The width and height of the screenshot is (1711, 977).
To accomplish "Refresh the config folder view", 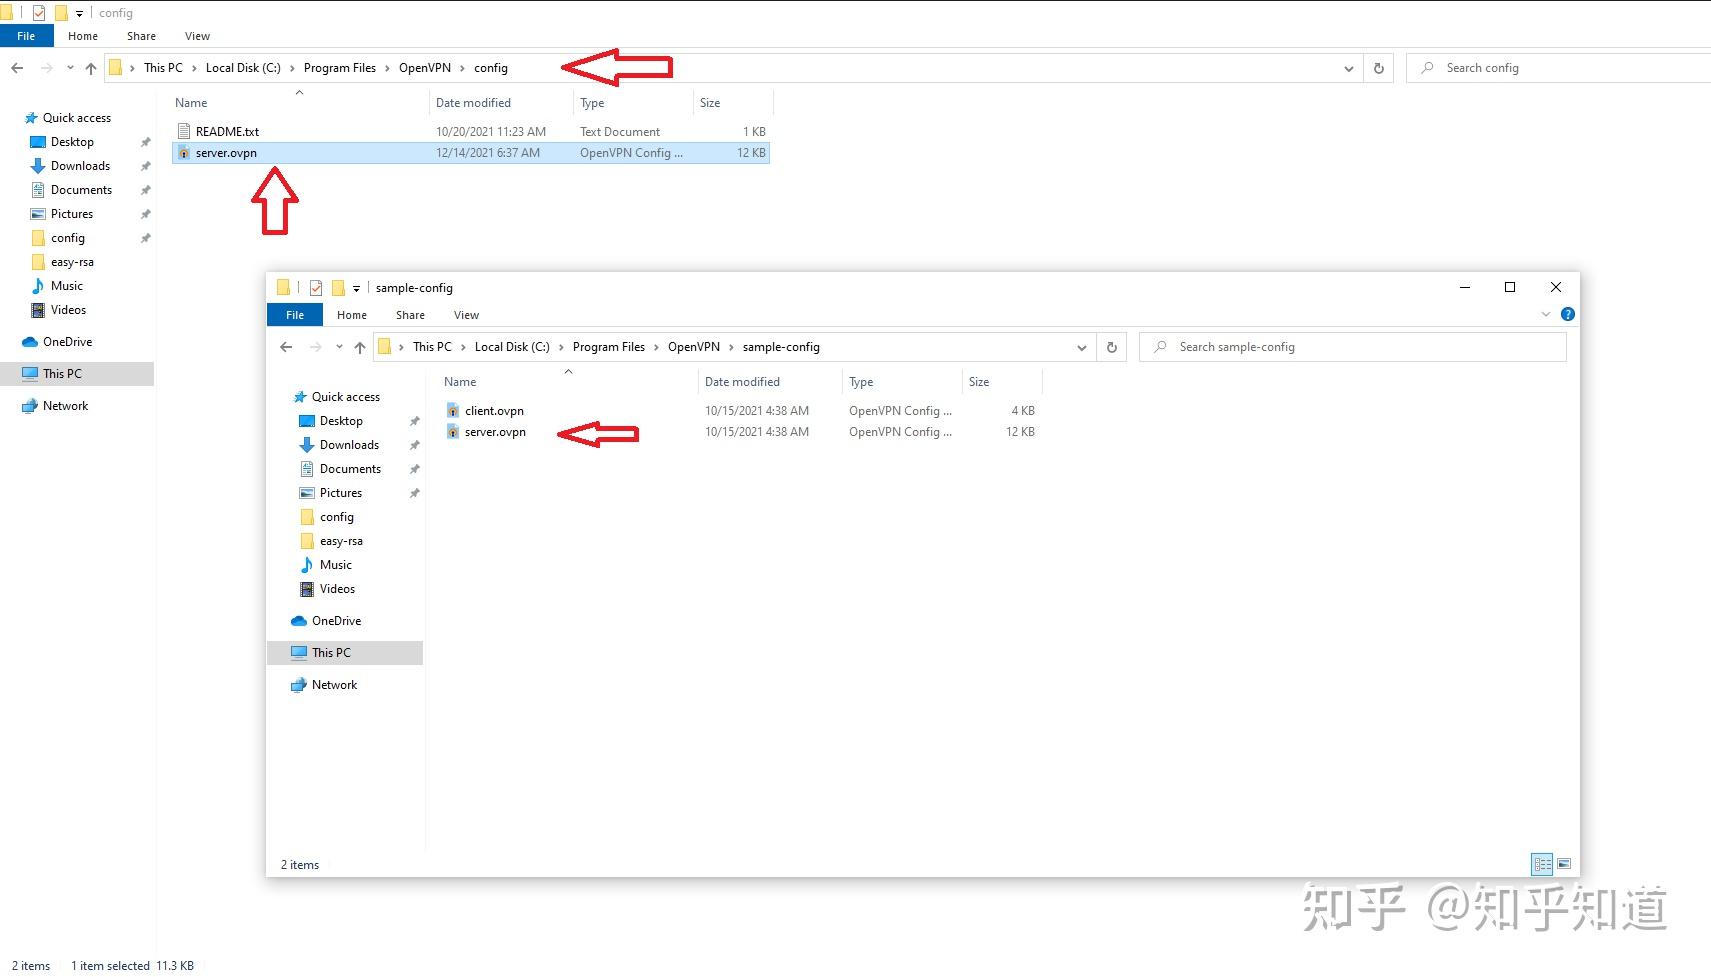I will (1379, 68).
